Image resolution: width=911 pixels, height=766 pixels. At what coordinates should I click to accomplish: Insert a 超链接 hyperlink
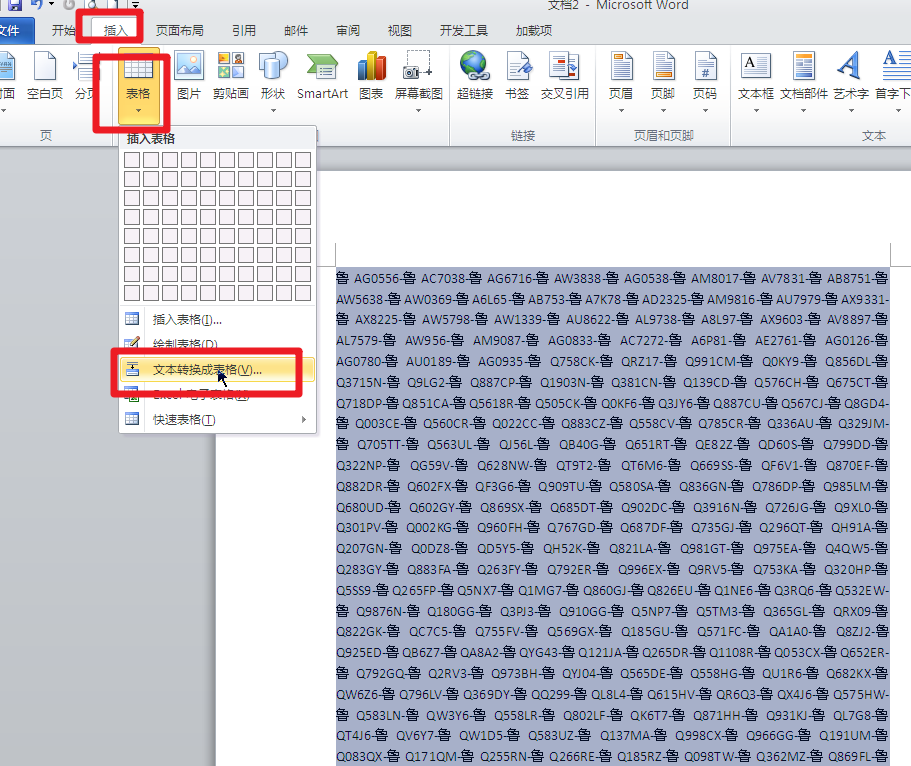coord(475,76)
